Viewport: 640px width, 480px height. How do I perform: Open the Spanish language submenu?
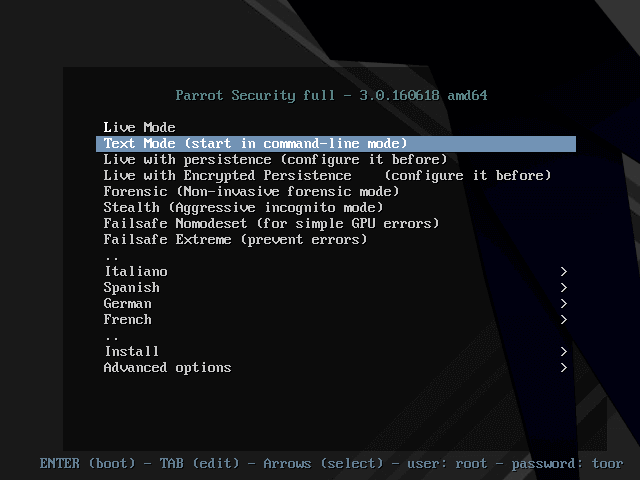click(131, 287)
